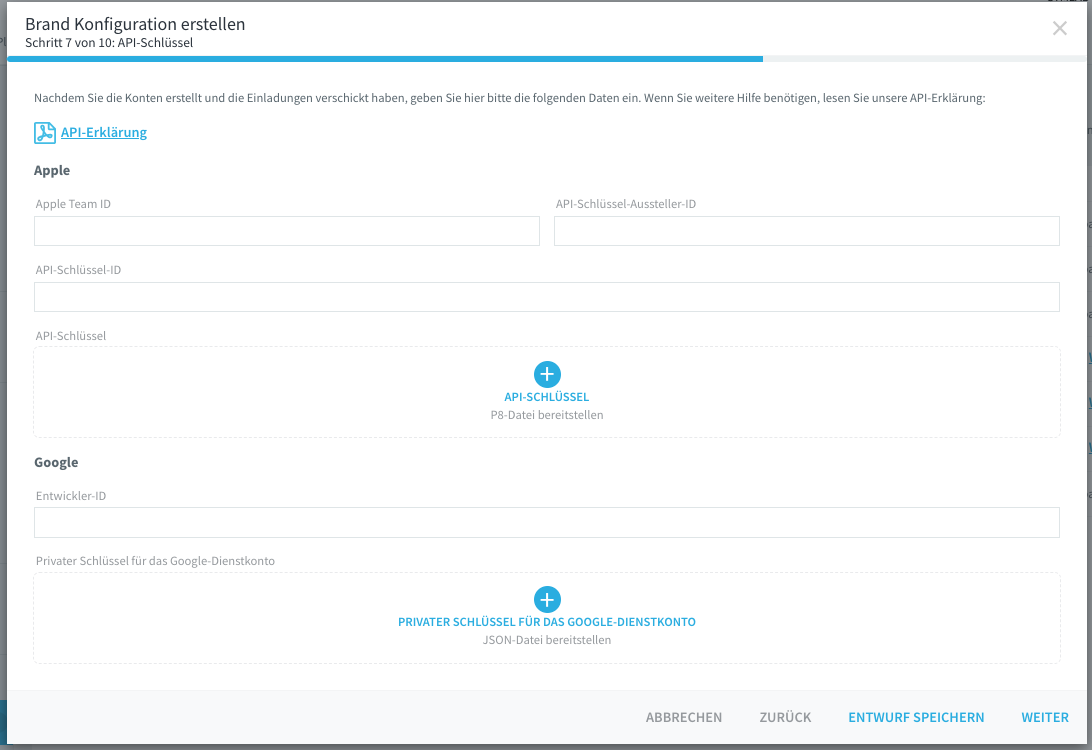Viewport: 1092px width, 750px height.
Task: Click 'Privater Schlüssel für das Google-Dienstkonto' field label
Action: (155, 561)
